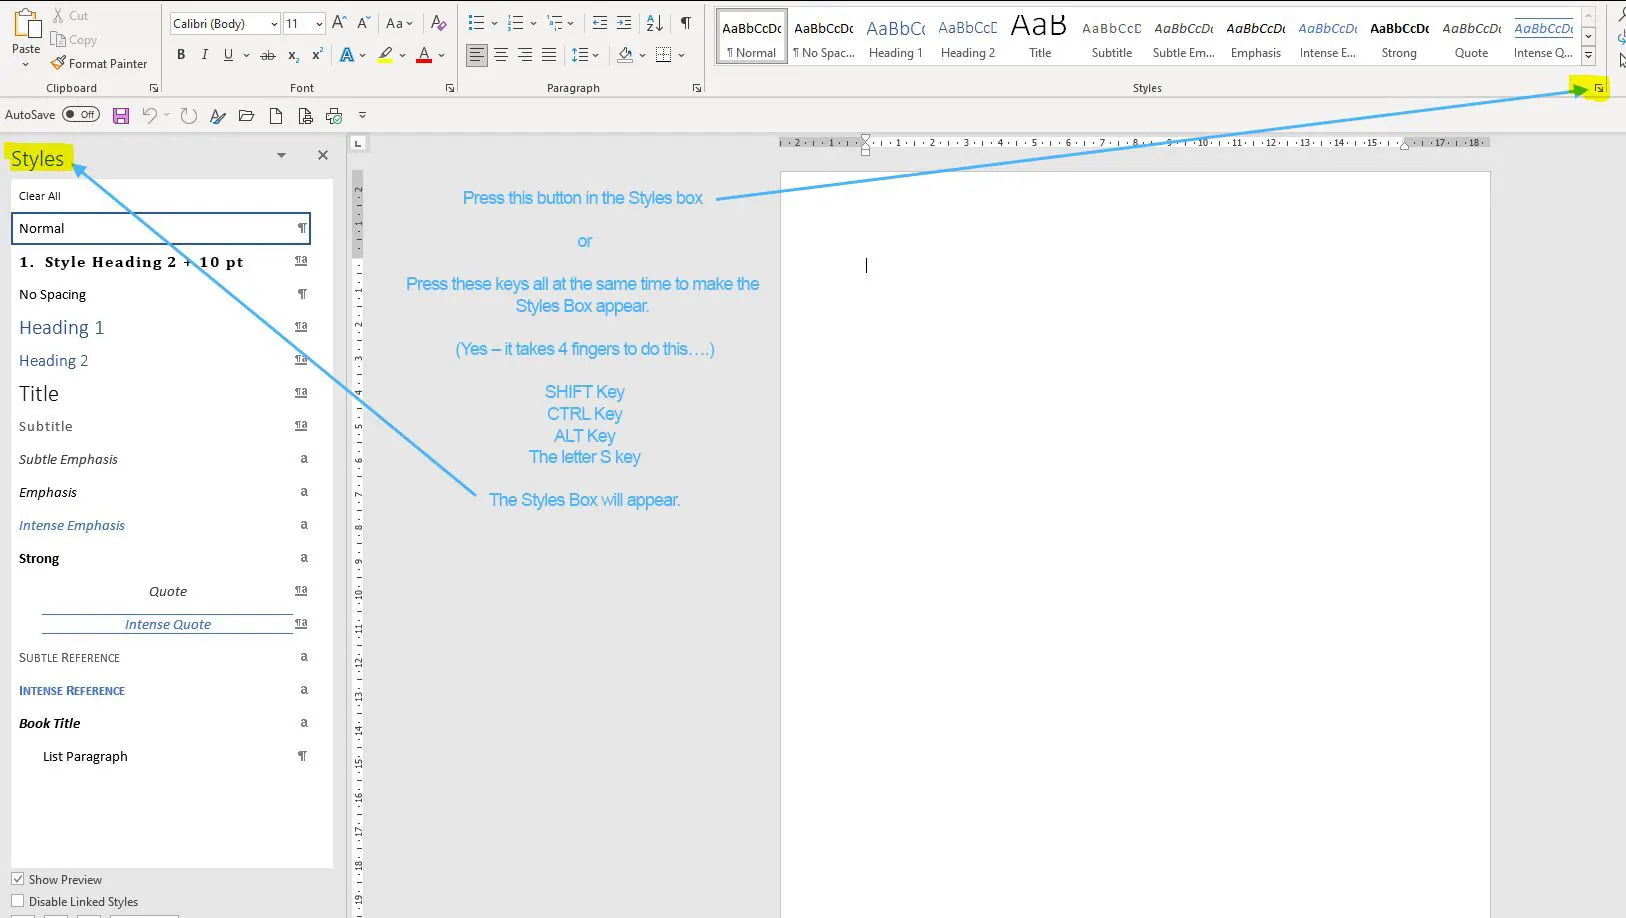Select Heading 1 from the Styles gallery

pos(895,35)
